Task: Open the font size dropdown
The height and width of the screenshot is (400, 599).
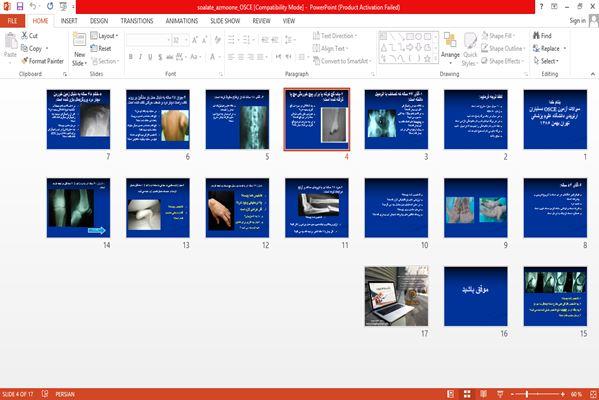Action: 186,40
